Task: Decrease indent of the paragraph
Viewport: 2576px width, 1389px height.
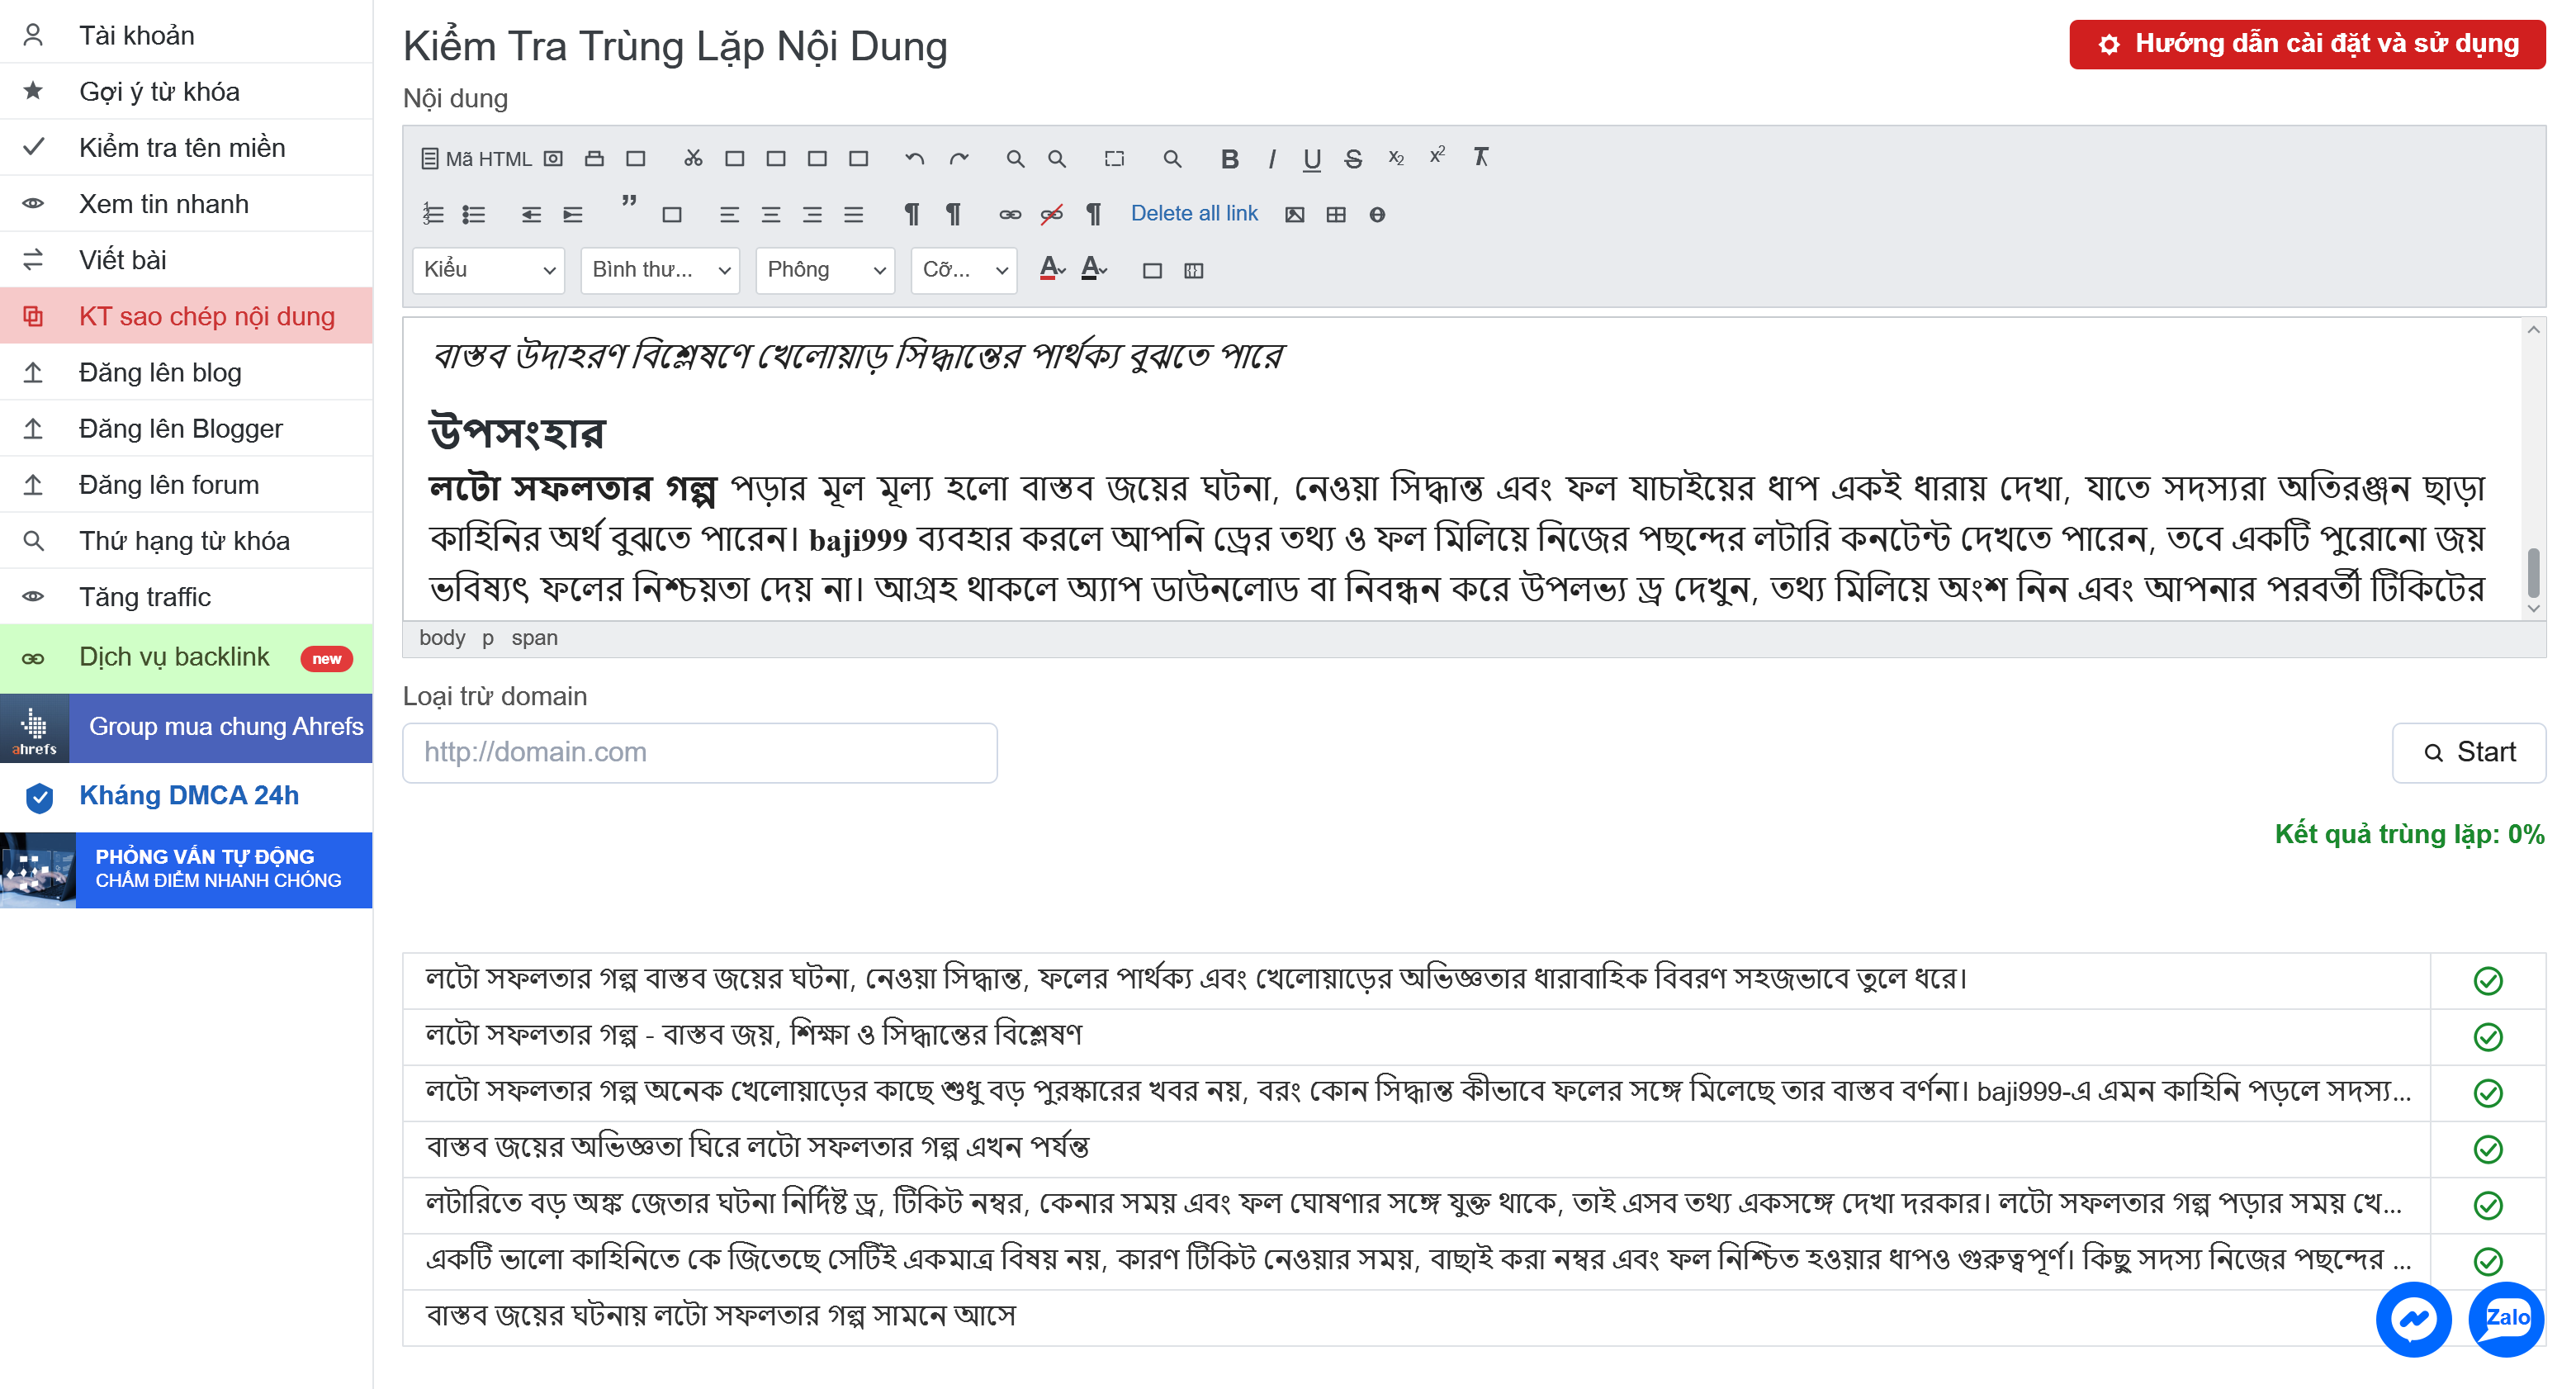Action: point(531,214)
